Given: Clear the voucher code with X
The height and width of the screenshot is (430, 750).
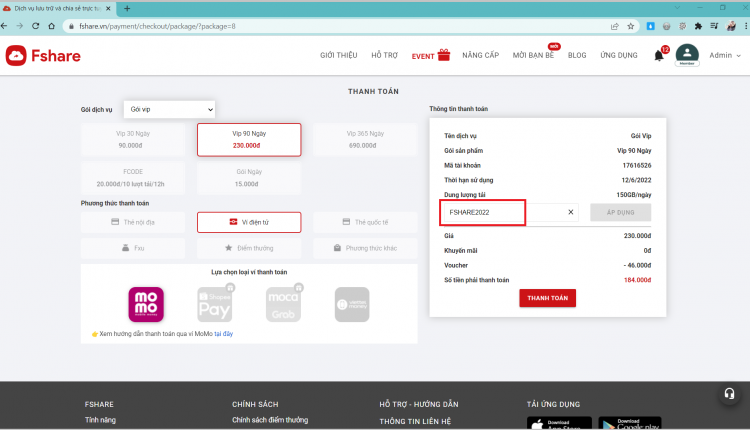Looking at the screenshot, I should [571, 212].
